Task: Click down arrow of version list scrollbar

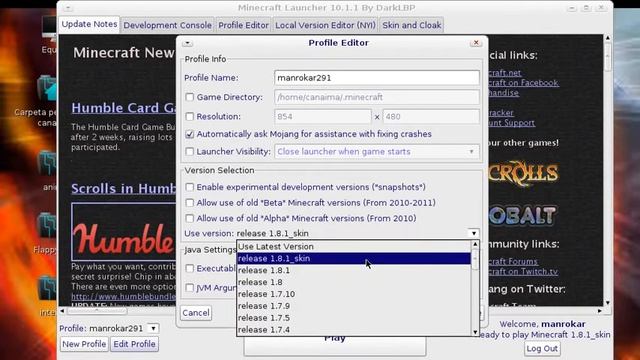Action: [475, 332]
